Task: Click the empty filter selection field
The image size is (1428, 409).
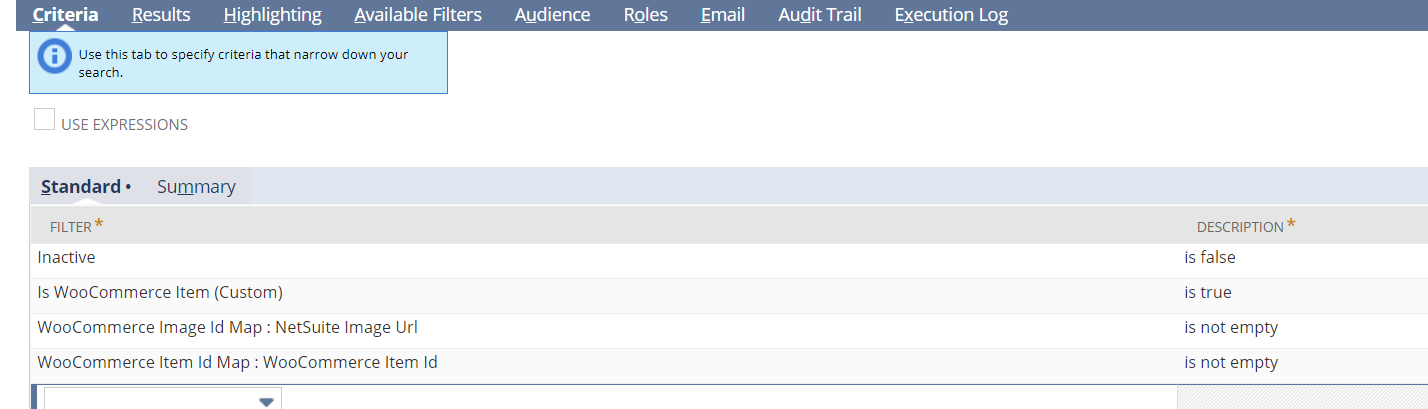Action: pyautogui.click(x=150, y=400)
